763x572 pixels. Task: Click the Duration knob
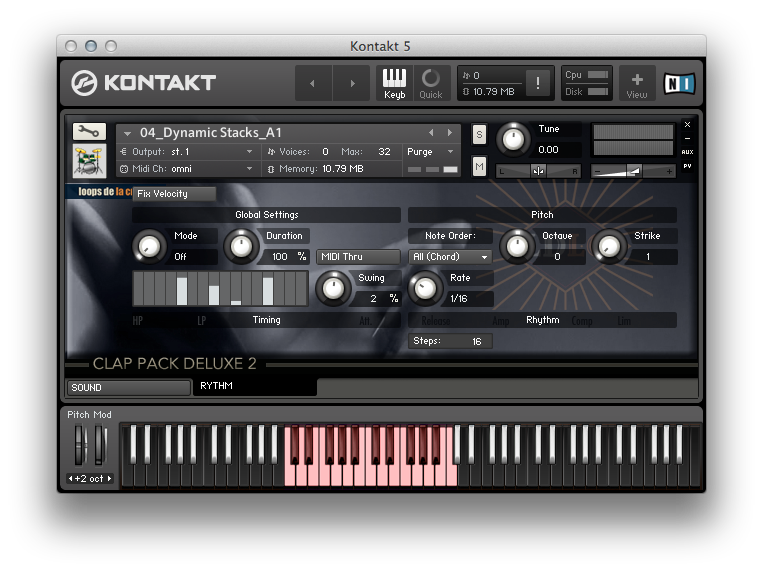241,247
